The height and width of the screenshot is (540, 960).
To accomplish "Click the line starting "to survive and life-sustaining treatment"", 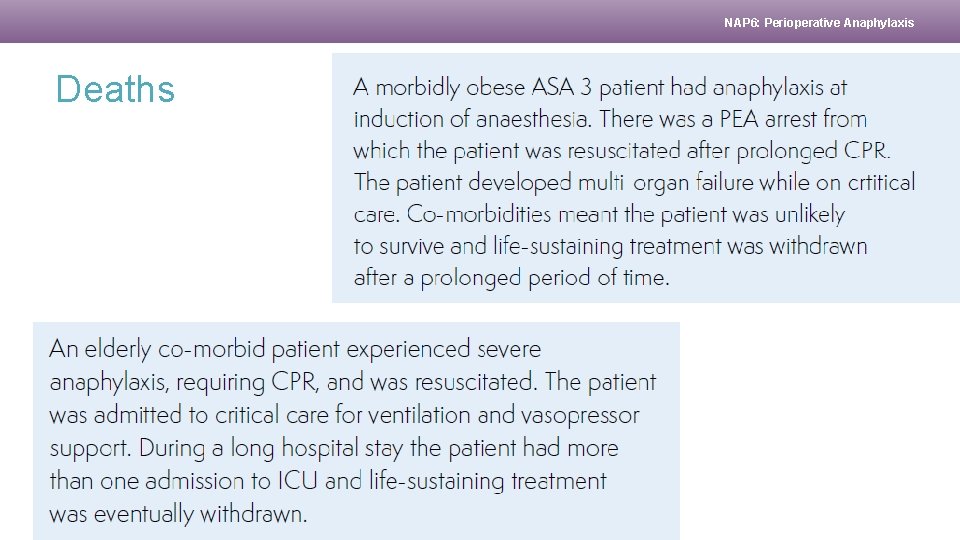I will pyautogui.click(x=610, y=246).
